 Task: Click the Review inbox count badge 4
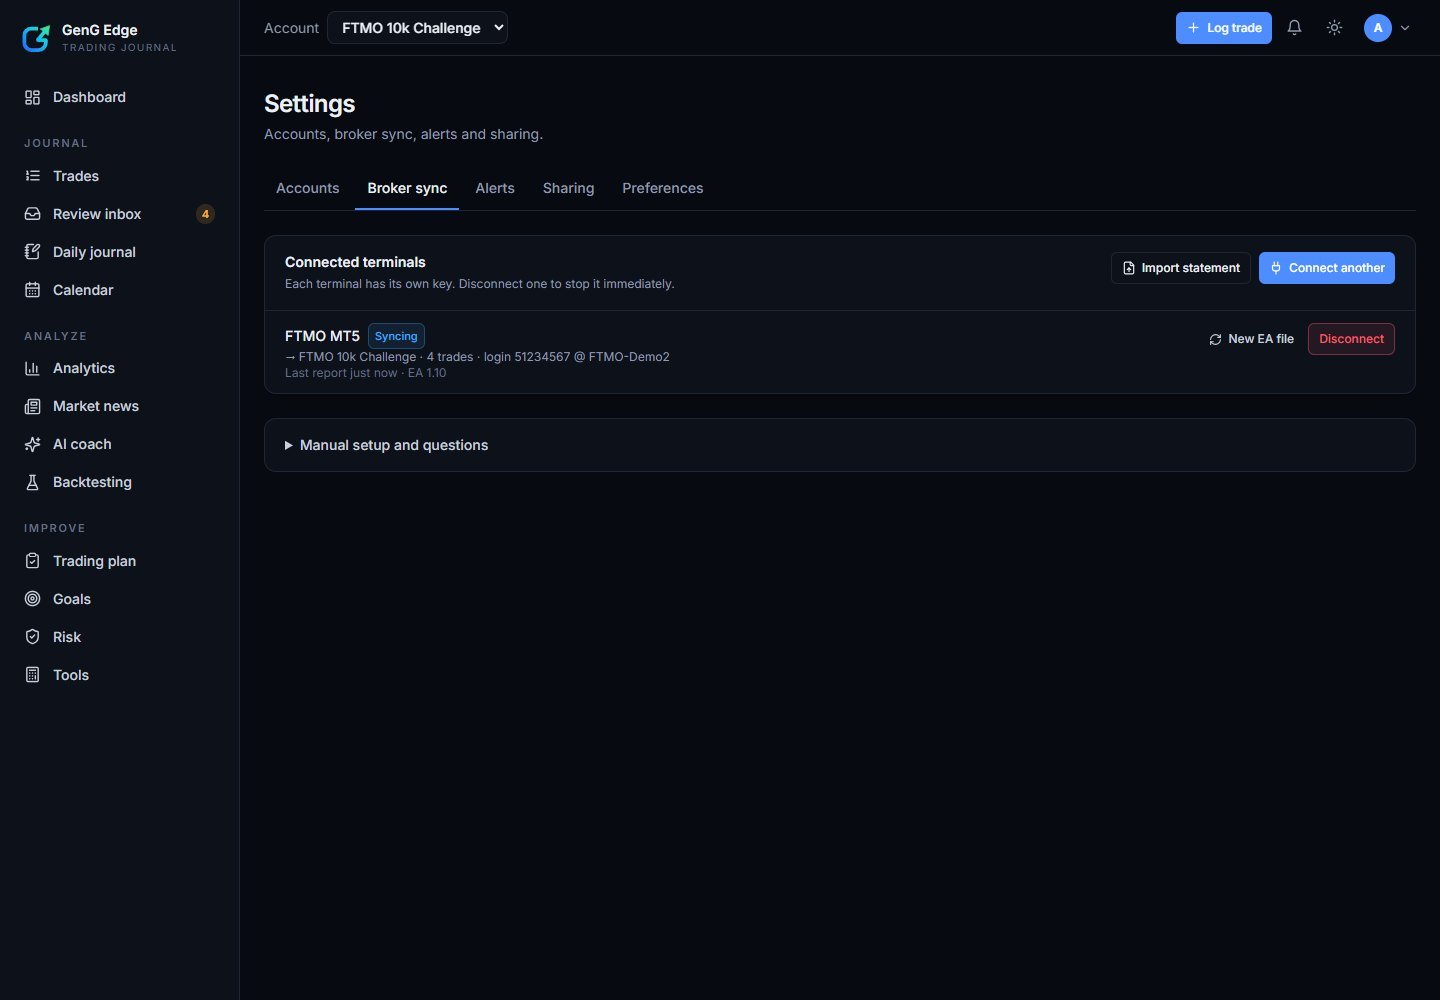pyautogui.click(x=205, y=214)
